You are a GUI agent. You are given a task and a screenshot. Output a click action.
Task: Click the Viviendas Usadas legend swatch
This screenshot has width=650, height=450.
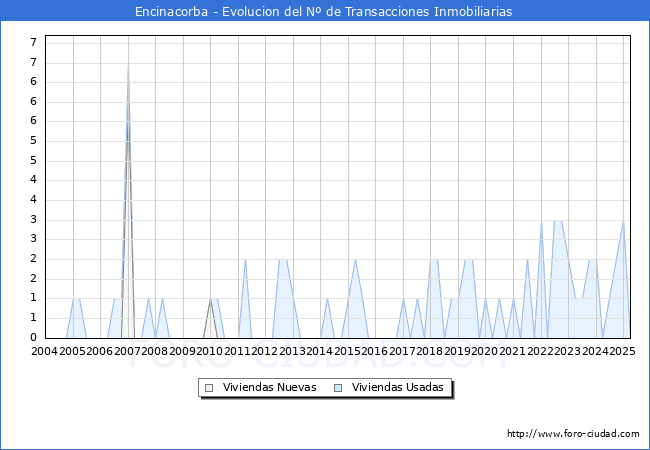click(x=338, y=388)
